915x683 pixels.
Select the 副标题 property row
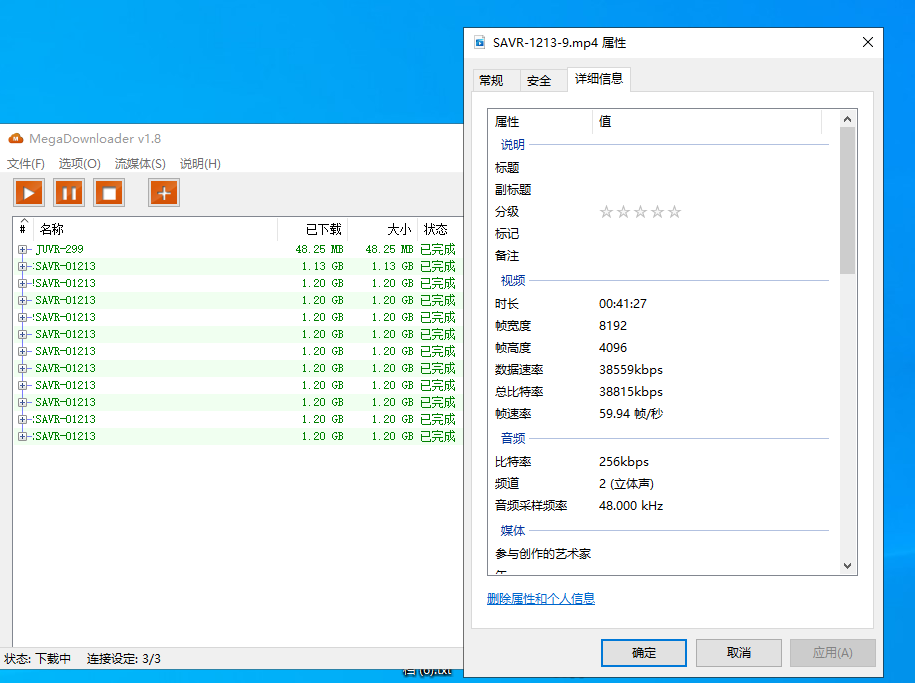pyautogui.click(x=659, y=190)
